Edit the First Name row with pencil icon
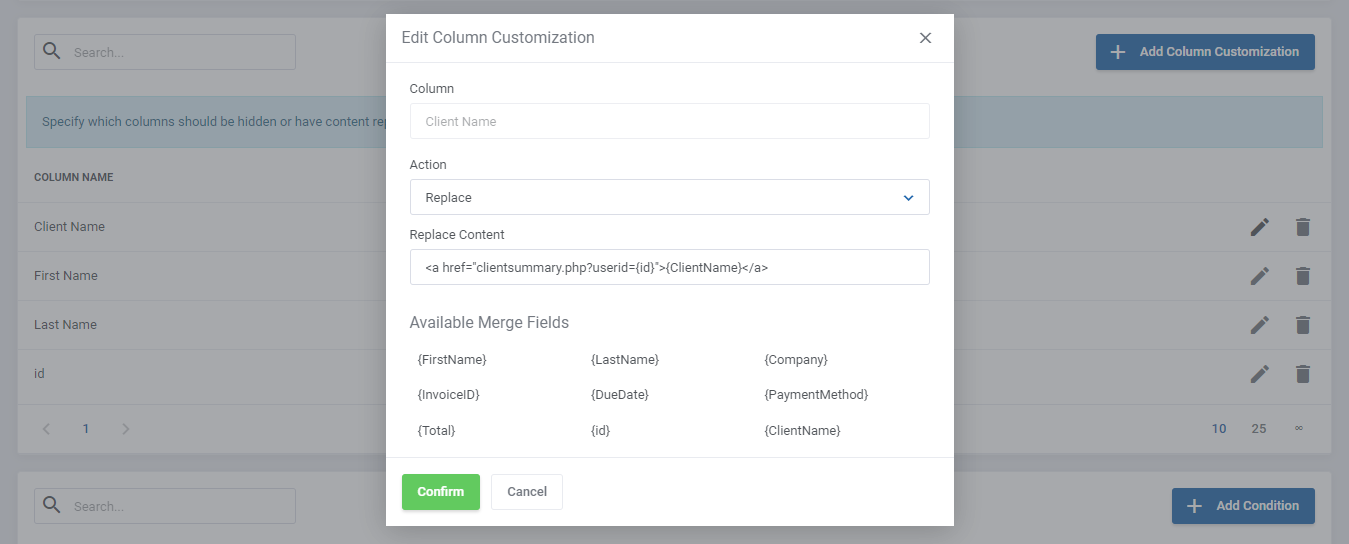This screenshot has height=544, width=1349. tap(1259, 276)
